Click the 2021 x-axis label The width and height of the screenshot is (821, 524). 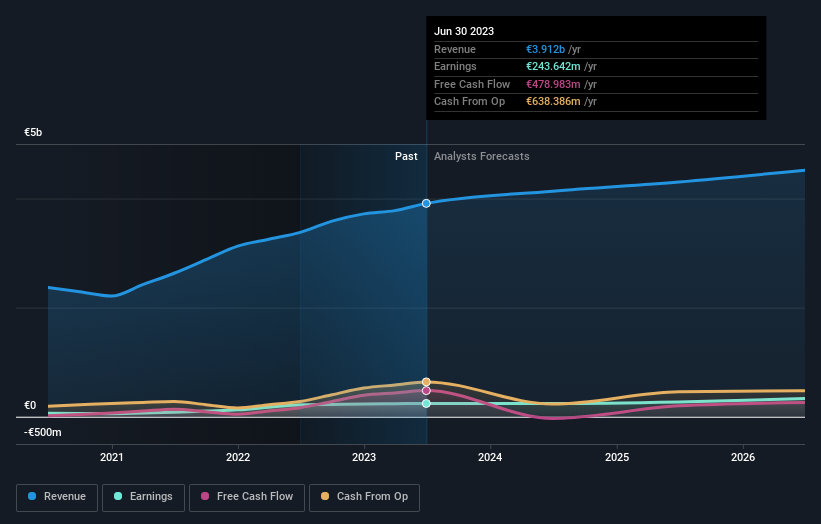(112, 457)
